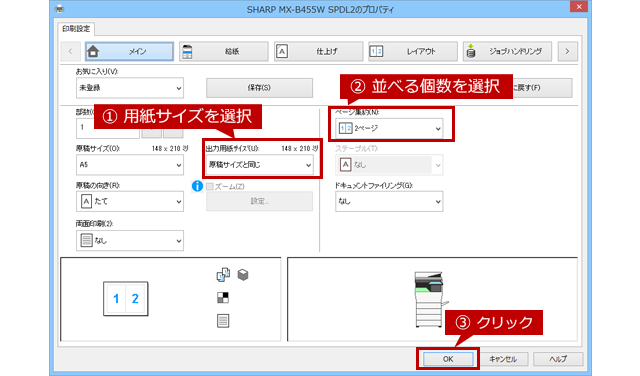Click the document page icon in preview
This screenshot has height=376, width=640.
pyautogui.click(x=223, y=321)
